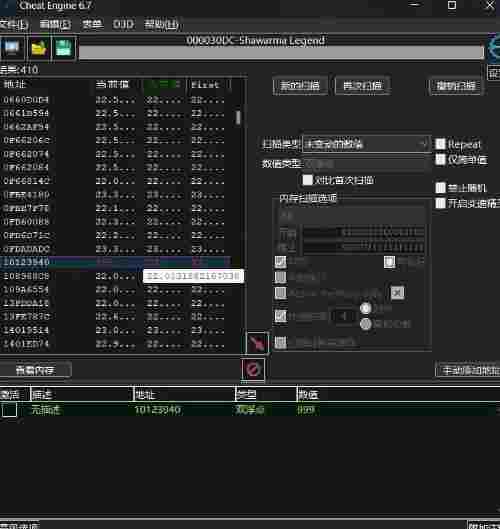
Task: Open the 数值类型 value type dropdown
Action: pos(366,164)
